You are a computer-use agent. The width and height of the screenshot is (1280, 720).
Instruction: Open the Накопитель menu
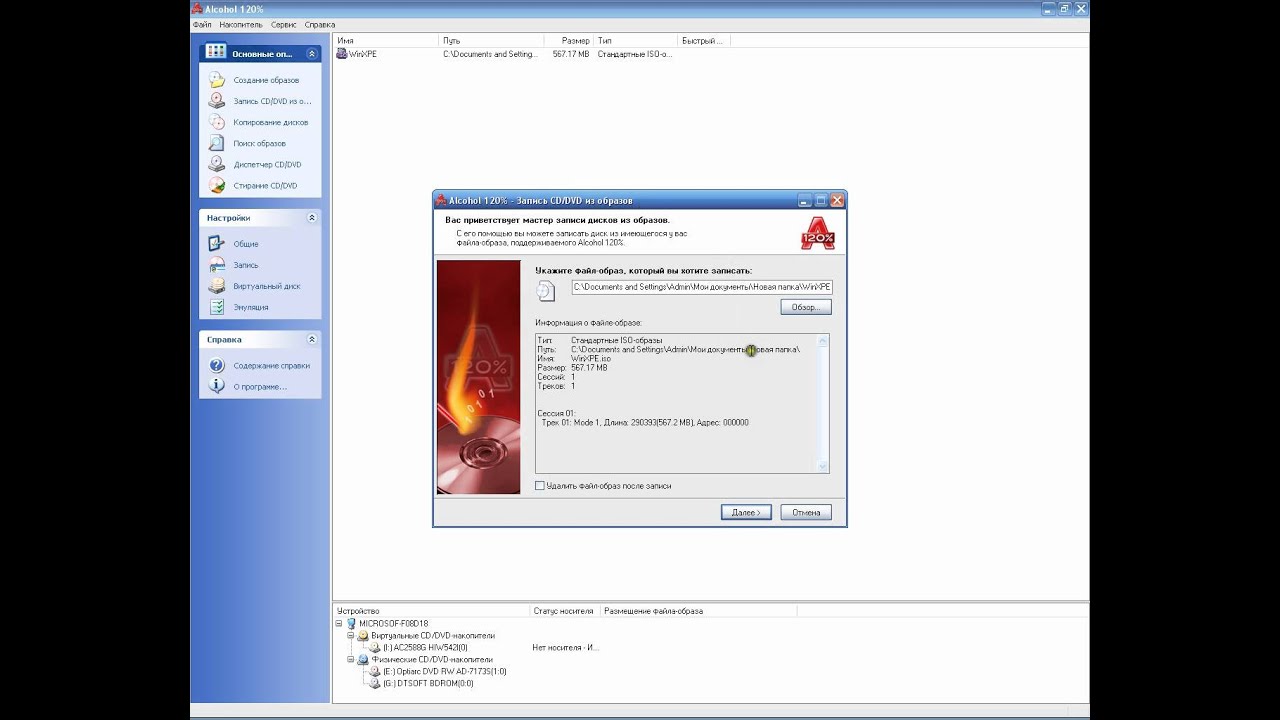point(241,24)
